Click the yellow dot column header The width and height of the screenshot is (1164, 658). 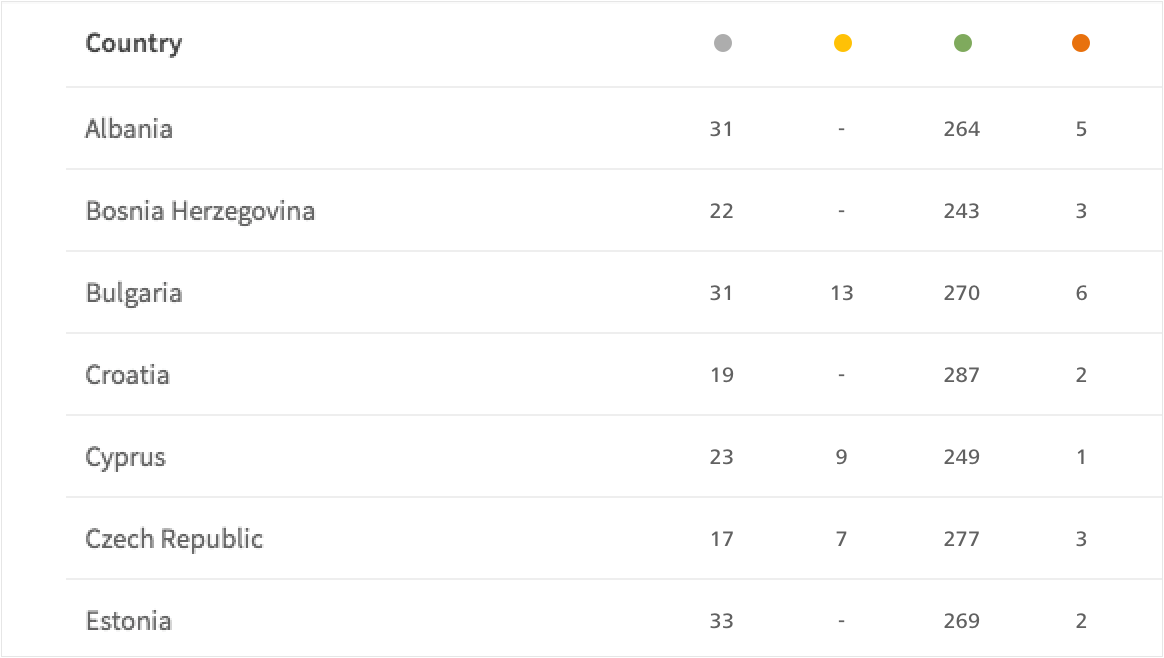843,43
